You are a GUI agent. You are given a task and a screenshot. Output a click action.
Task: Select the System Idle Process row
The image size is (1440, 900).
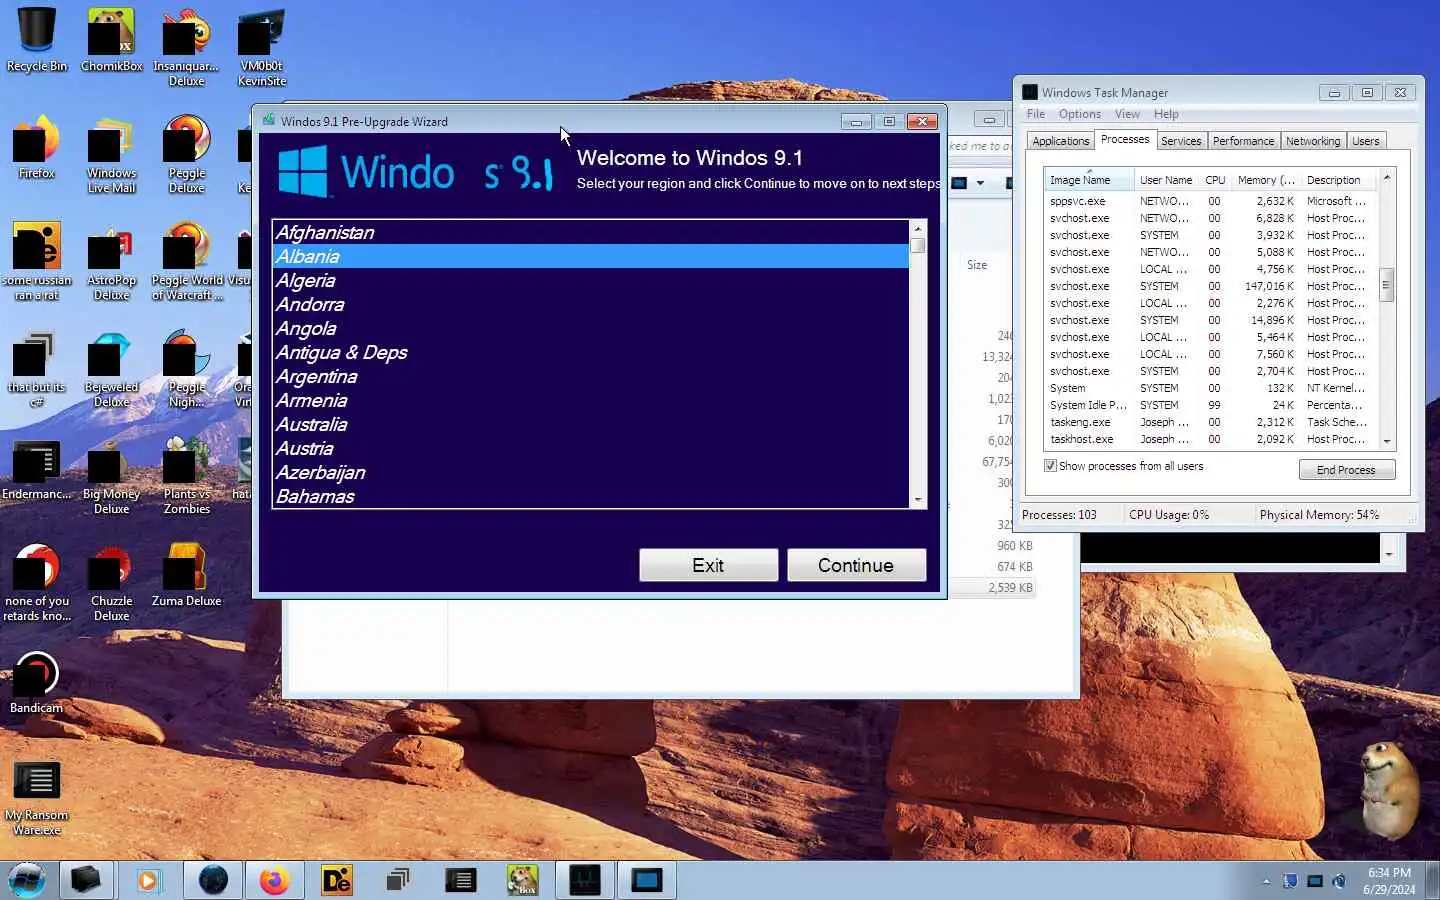(1211, 405)
